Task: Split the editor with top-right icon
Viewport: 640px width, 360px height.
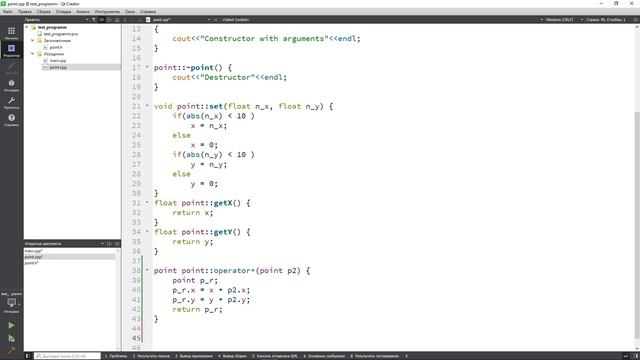Action: [x=636, y=20]
